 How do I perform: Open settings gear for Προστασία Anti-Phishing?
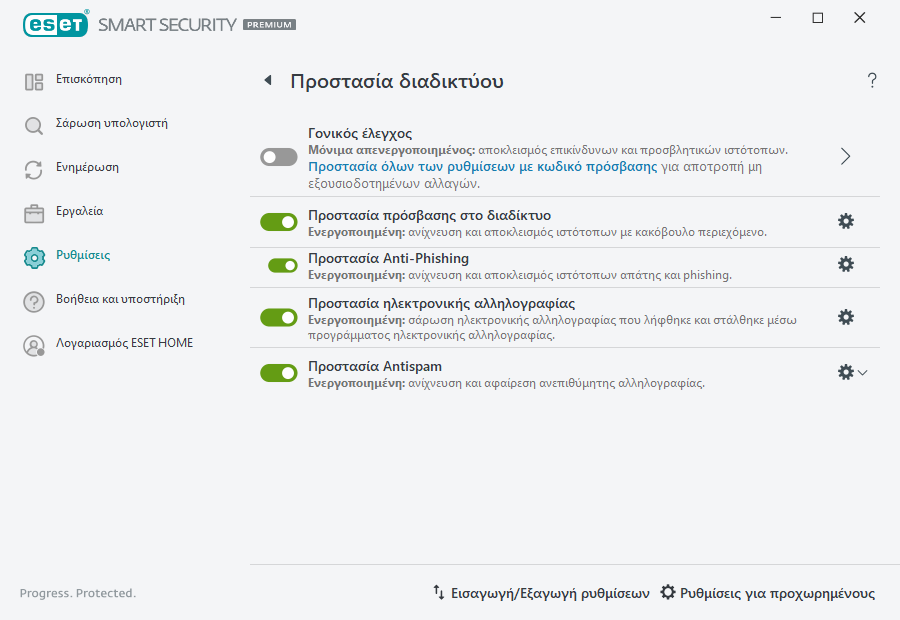coord(846,266)
